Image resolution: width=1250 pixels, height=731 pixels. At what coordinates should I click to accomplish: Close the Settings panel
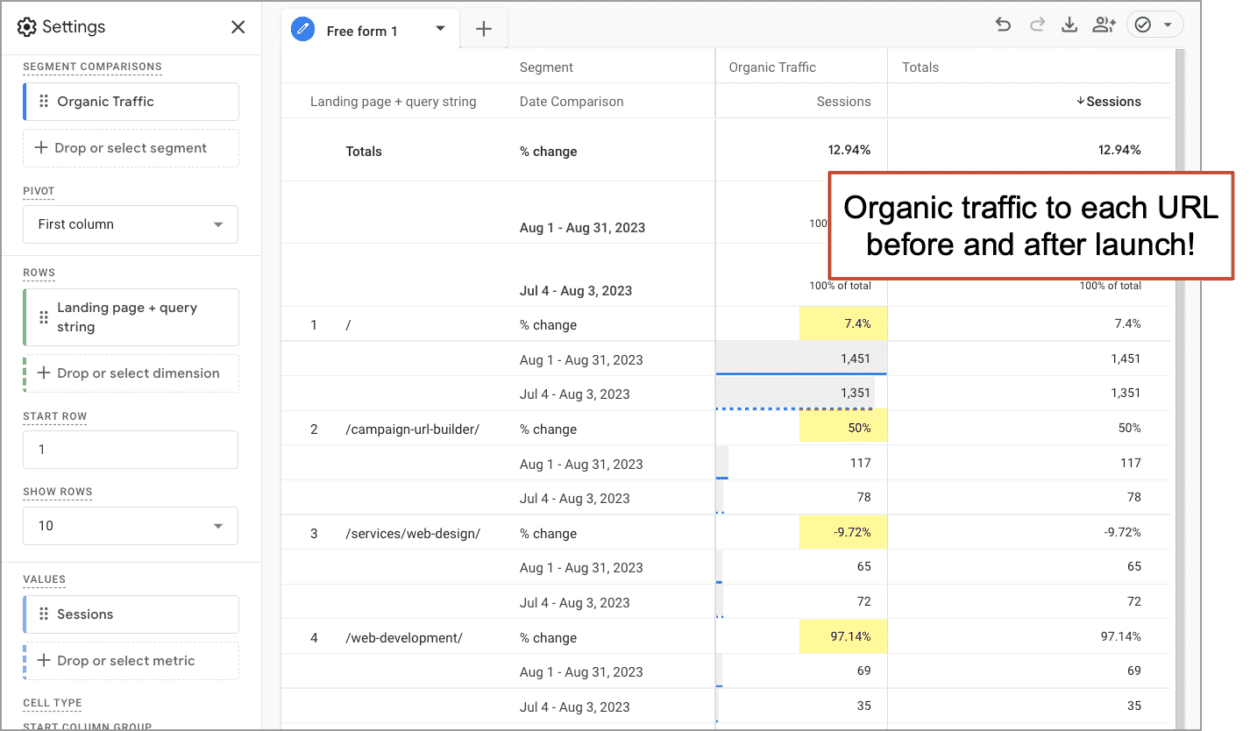(x=238, y=27)
